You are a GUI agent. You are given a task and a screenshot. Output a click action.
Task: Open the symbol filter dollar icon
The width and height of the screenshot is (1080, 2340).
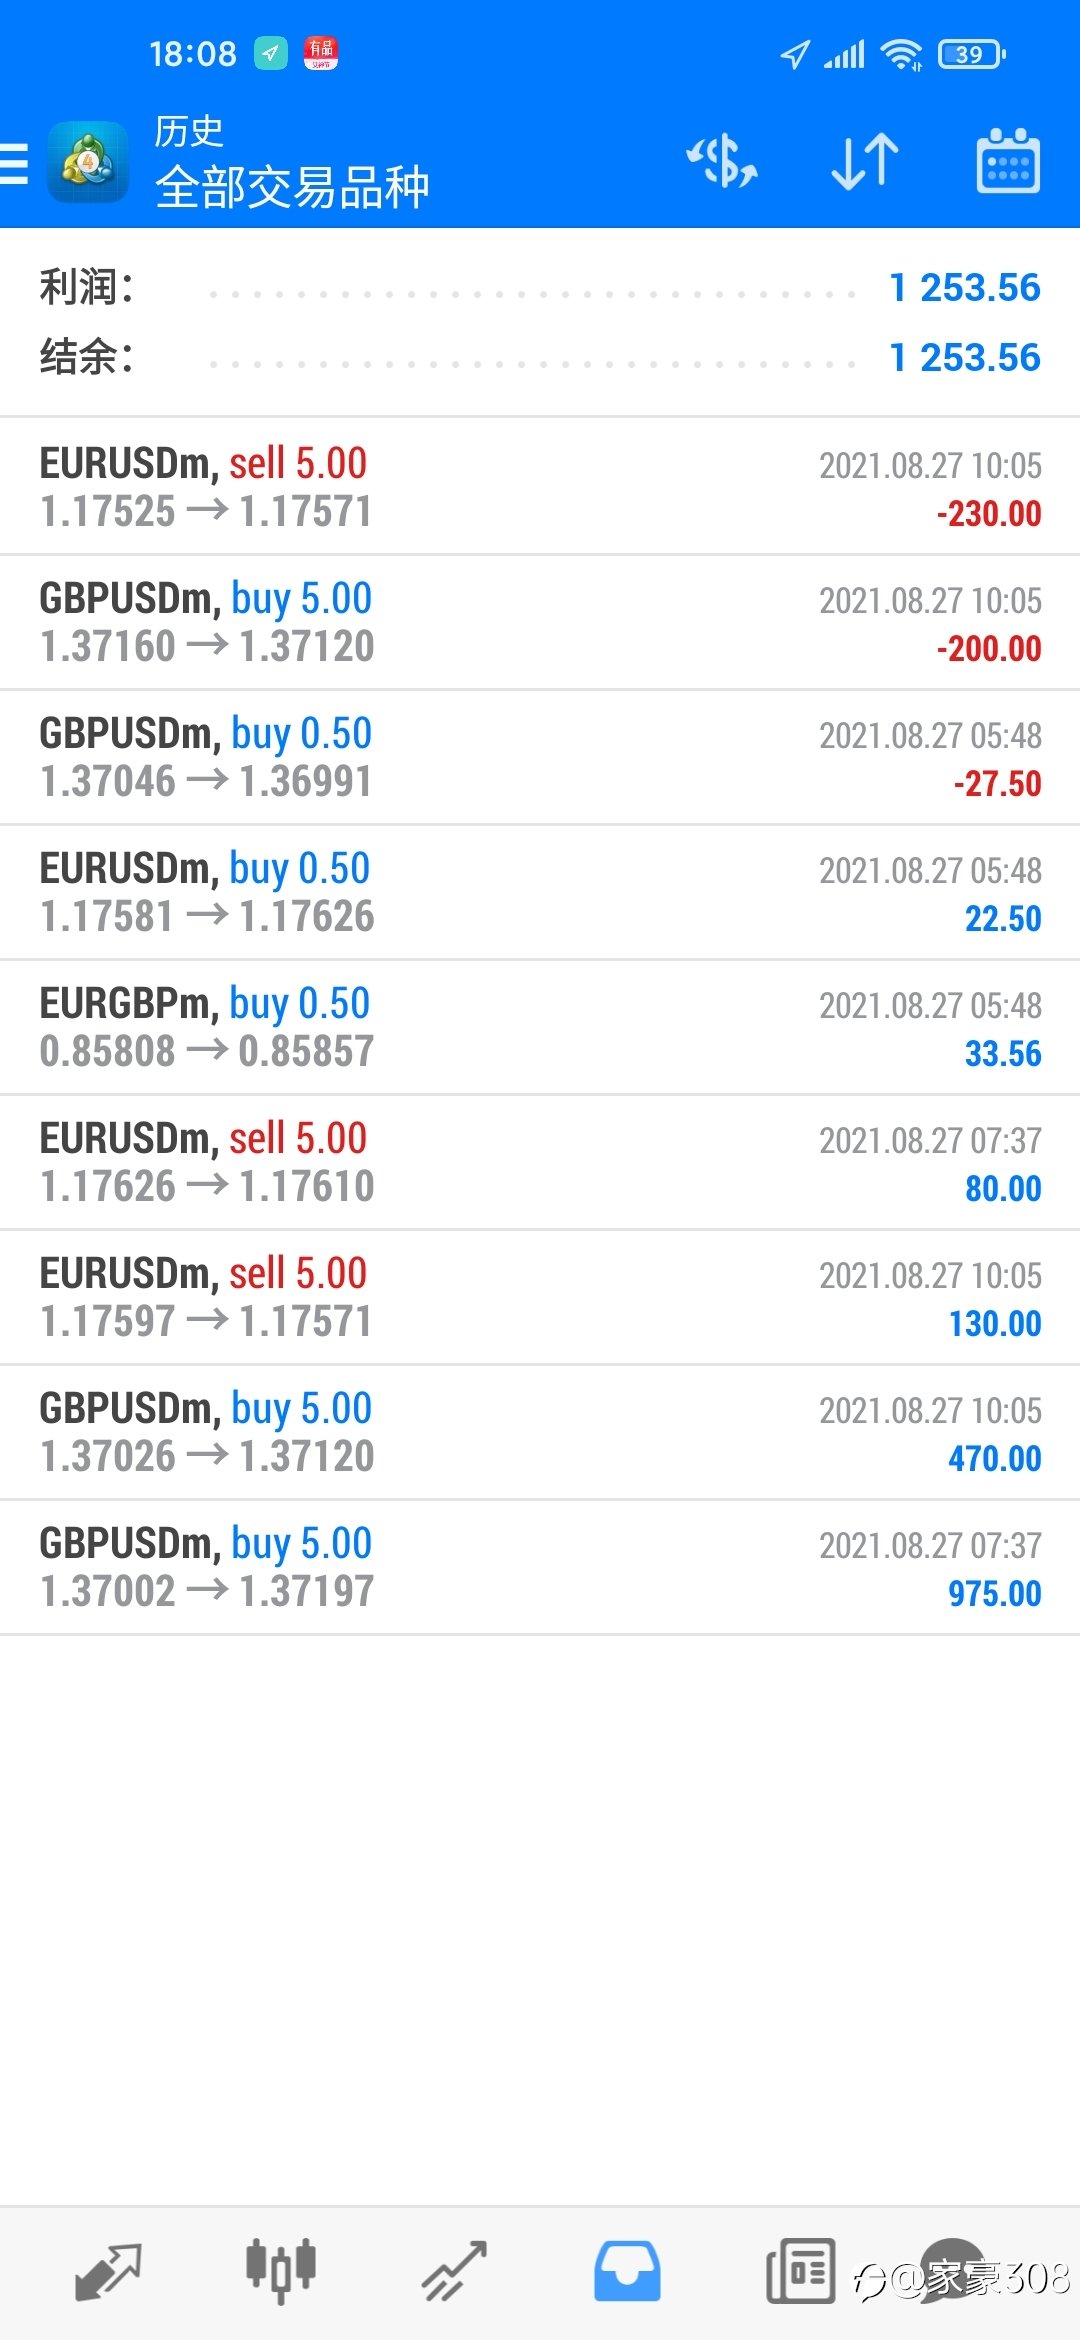[x=722, y=162]
